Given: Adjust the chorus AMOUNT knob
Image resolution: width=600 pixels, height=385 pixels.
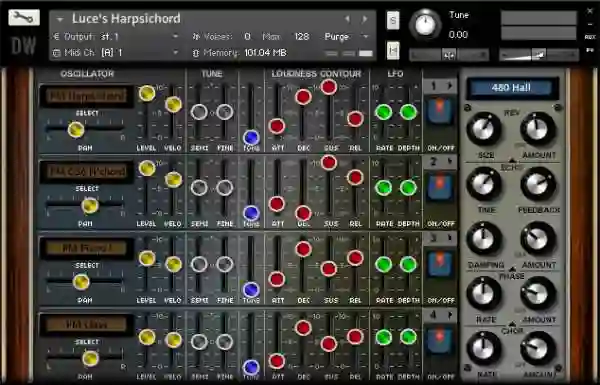Looking at the screenshot, I should (x=538, y=348).
